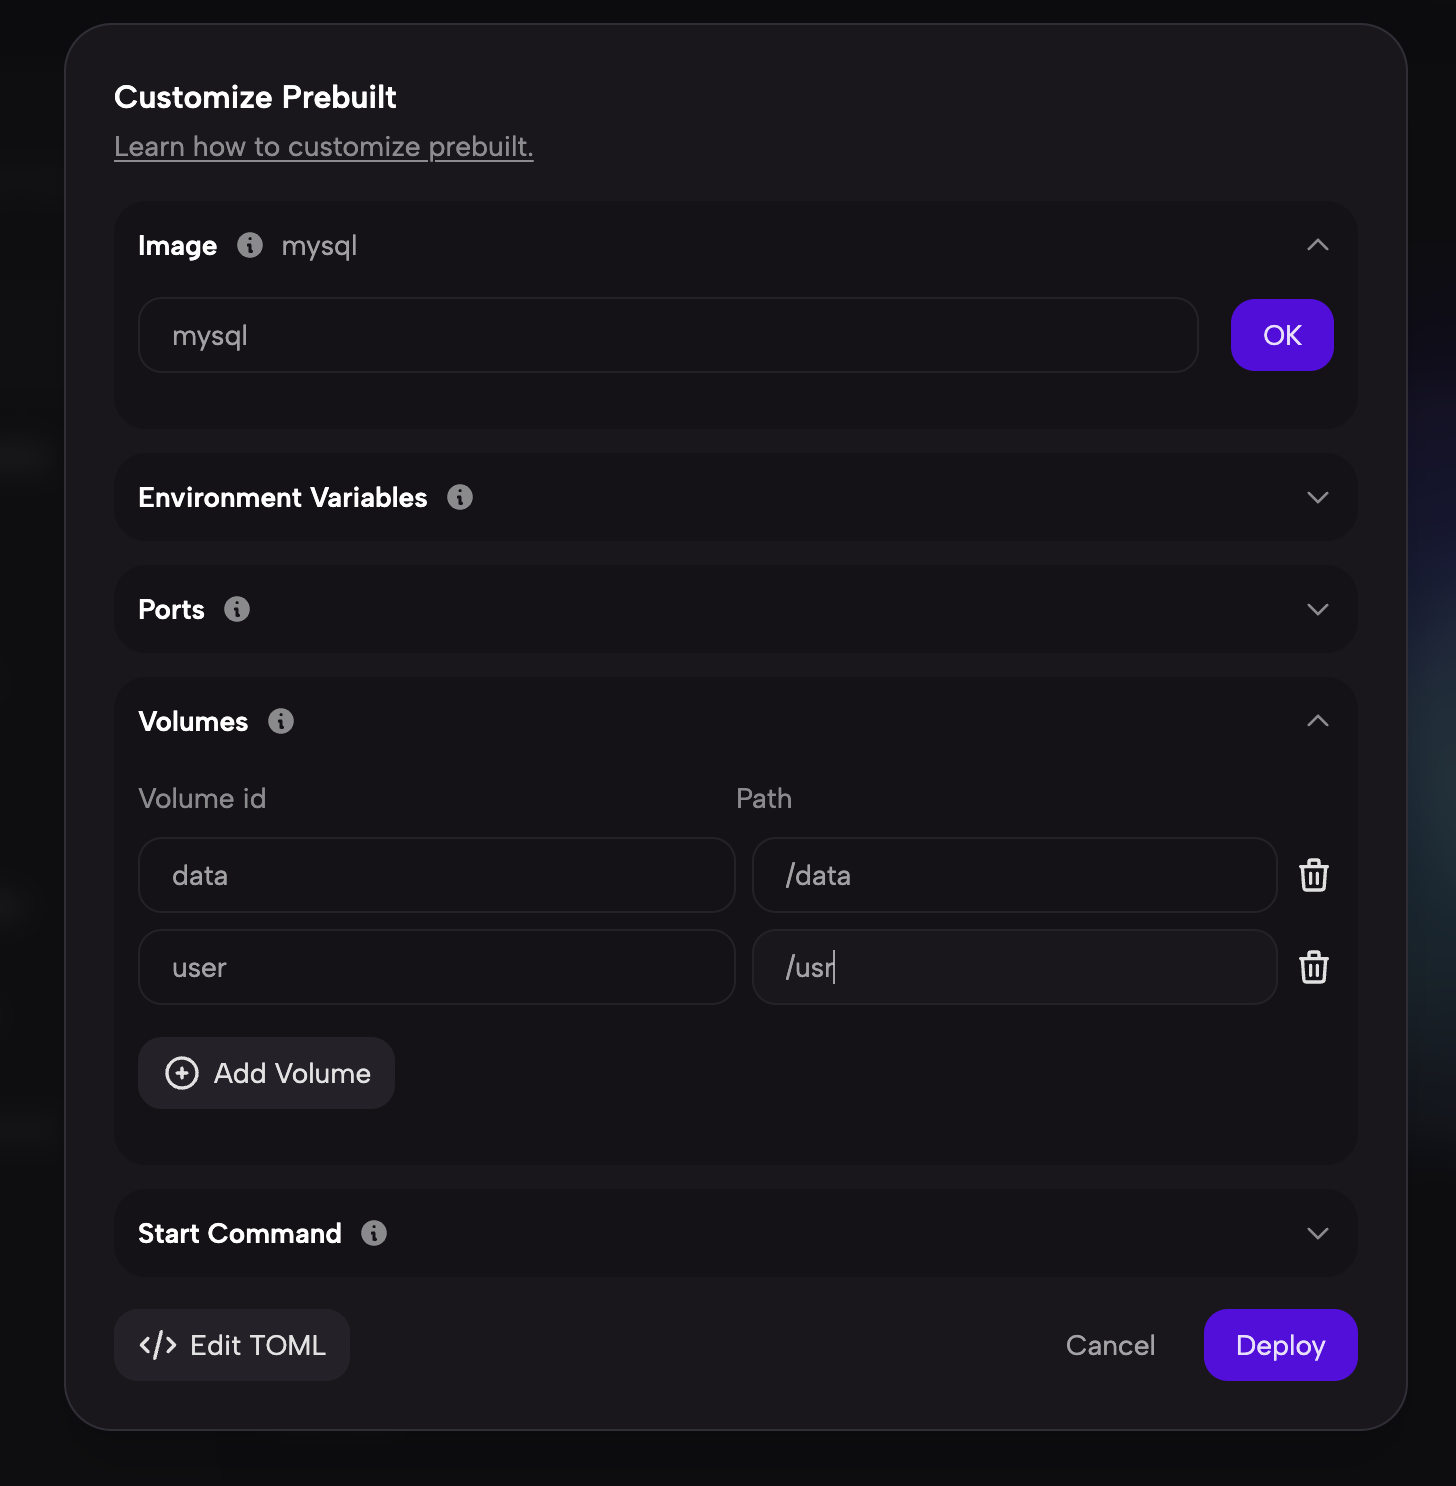Viewport: 1456px width, 1486px height.
Task: Click the Deploy button
Action: 1280,1345
